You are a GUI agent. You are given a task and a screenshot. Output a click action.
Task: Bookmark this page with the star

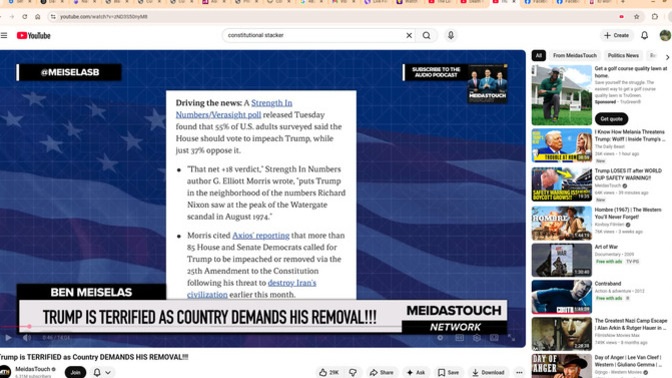click(x=637, y=17)
